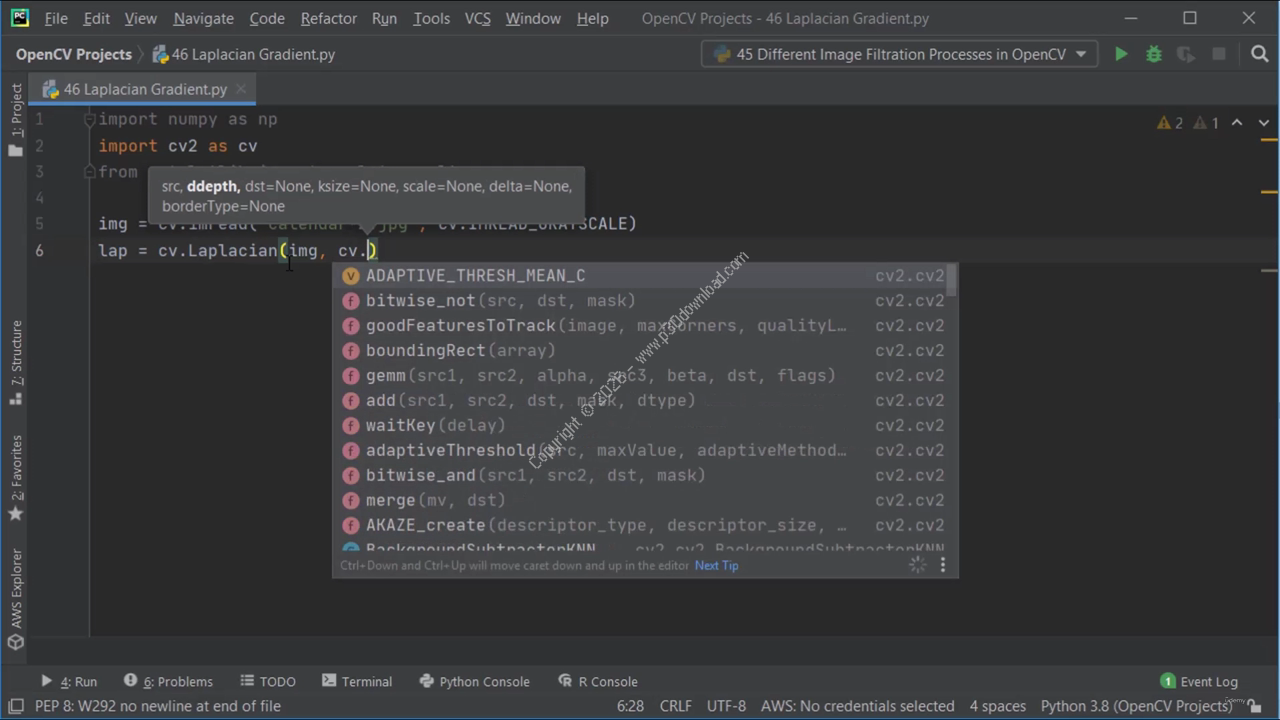Image resolution: width=1280 pixels, height=720 pixels.
Task: Click AWS: No credentials selected status widget
Action: (857, 706)
